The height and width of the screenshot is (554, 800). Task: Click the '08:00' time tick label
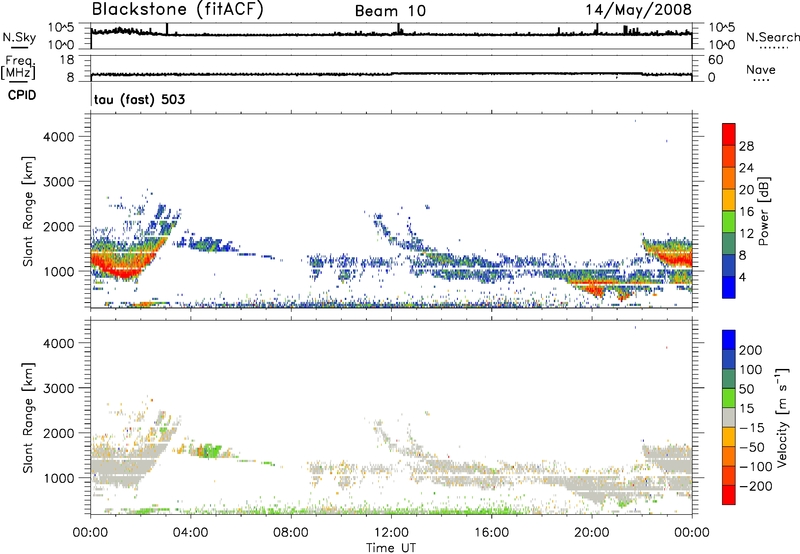tap(290, 533)
